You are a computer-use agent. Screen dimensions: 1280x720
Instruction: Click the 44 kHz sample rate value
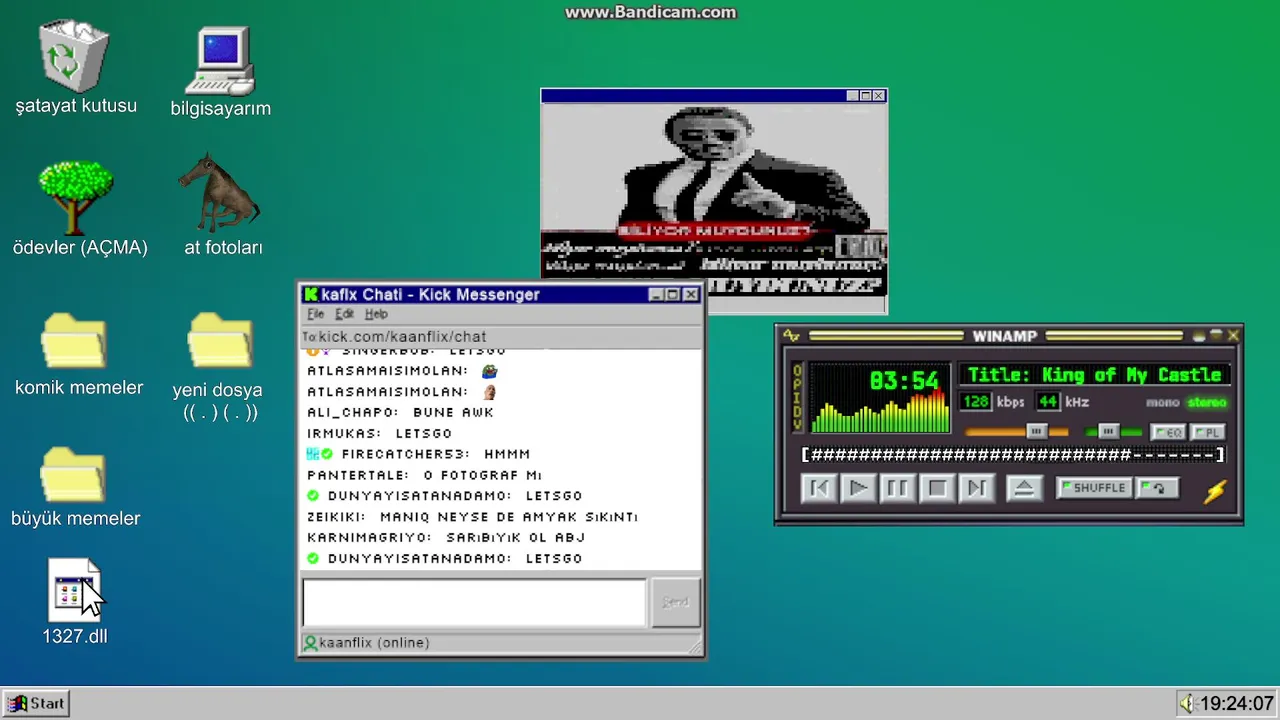click(x=1048, y=402)
